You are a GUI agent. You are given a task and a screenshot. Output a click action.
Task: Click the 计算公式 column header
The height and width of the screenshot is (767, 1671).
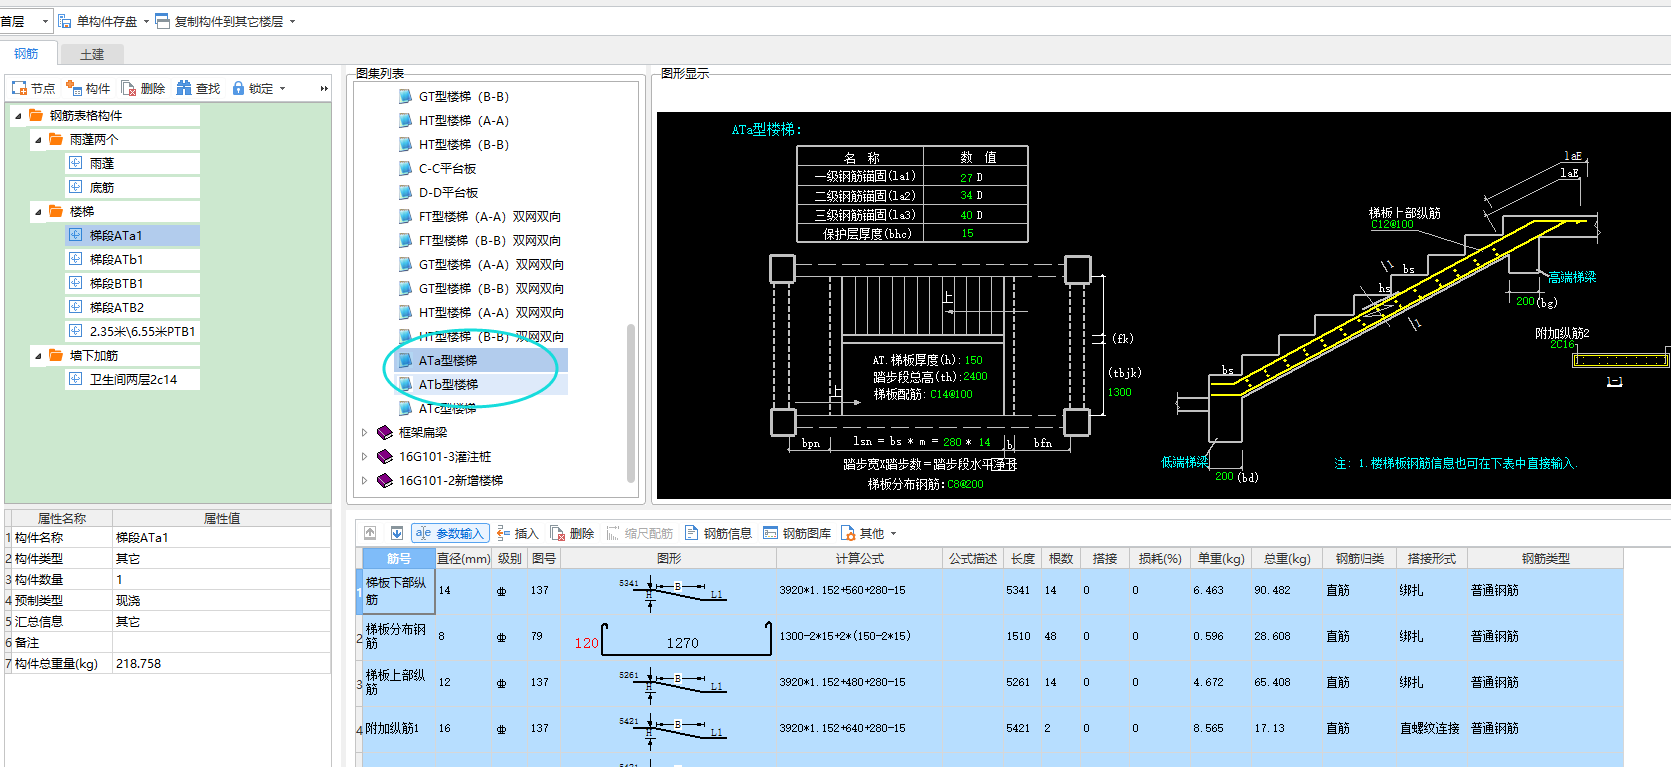(859, 558)
